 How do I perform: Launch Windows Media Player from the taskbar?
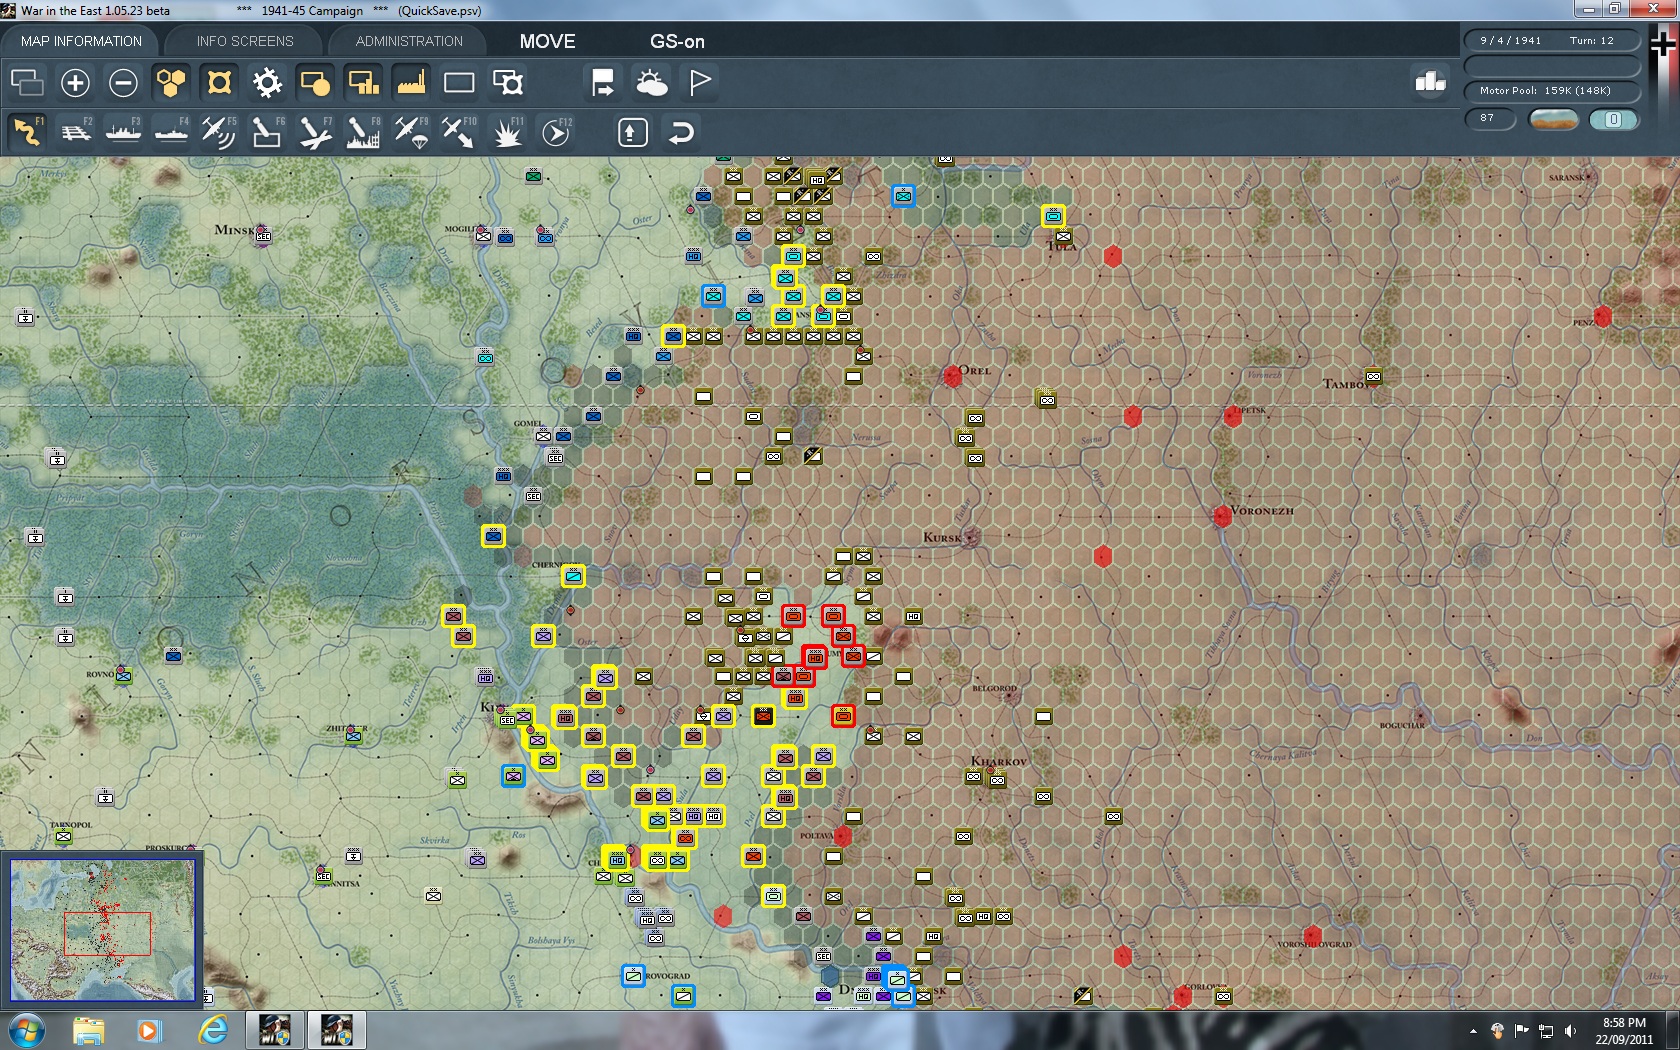tap(149, 1029)
